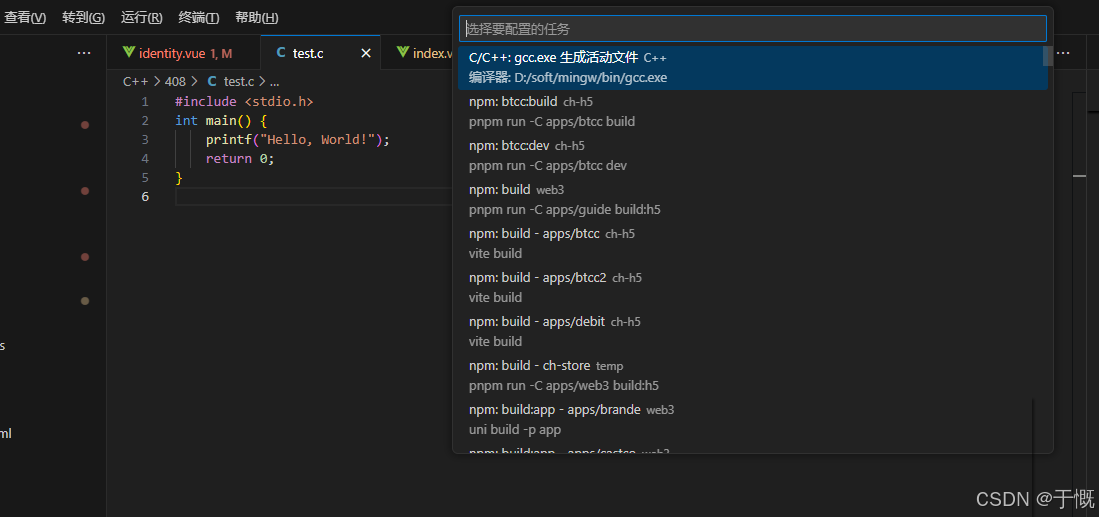Open the 帮助(H) menu
The width and height of the screenshot is (1099, 517).
pos(256,18)
